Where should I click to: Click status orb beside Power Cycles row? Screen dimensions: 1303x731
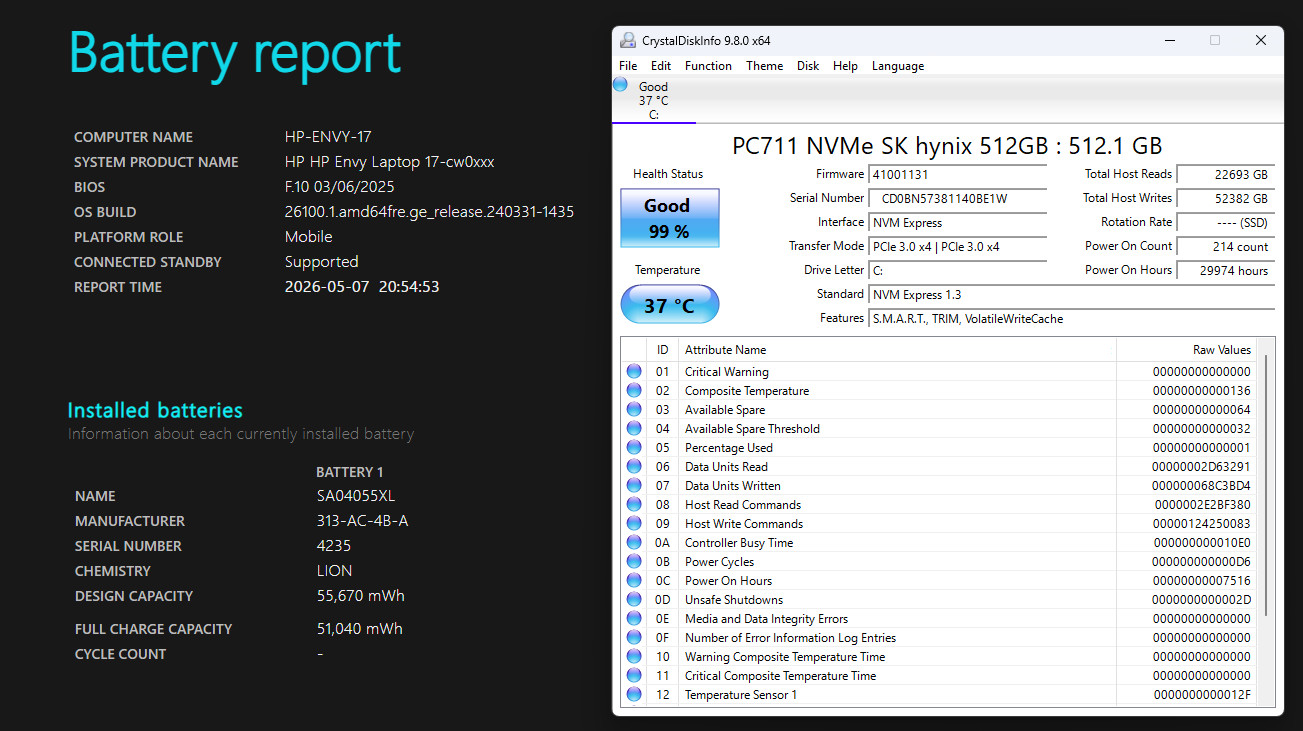point(634,561)
